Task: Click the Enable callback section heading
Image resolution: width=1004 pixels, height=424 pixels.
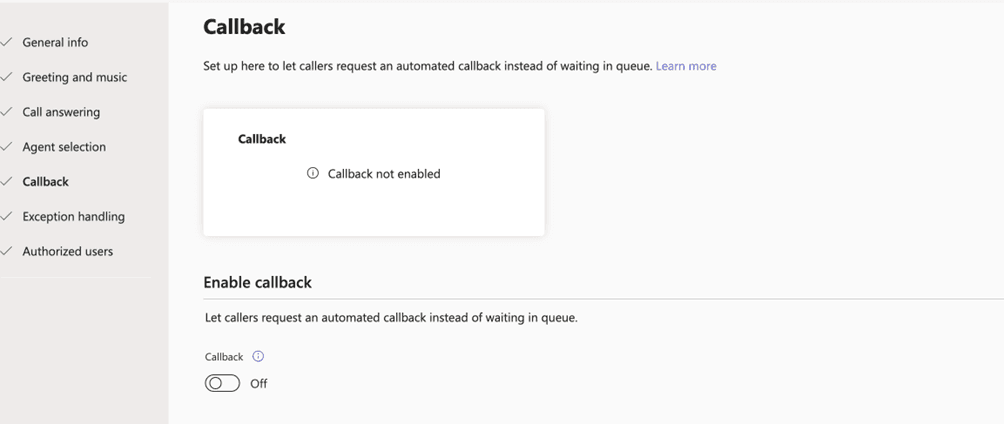Action: coord(257,282)
